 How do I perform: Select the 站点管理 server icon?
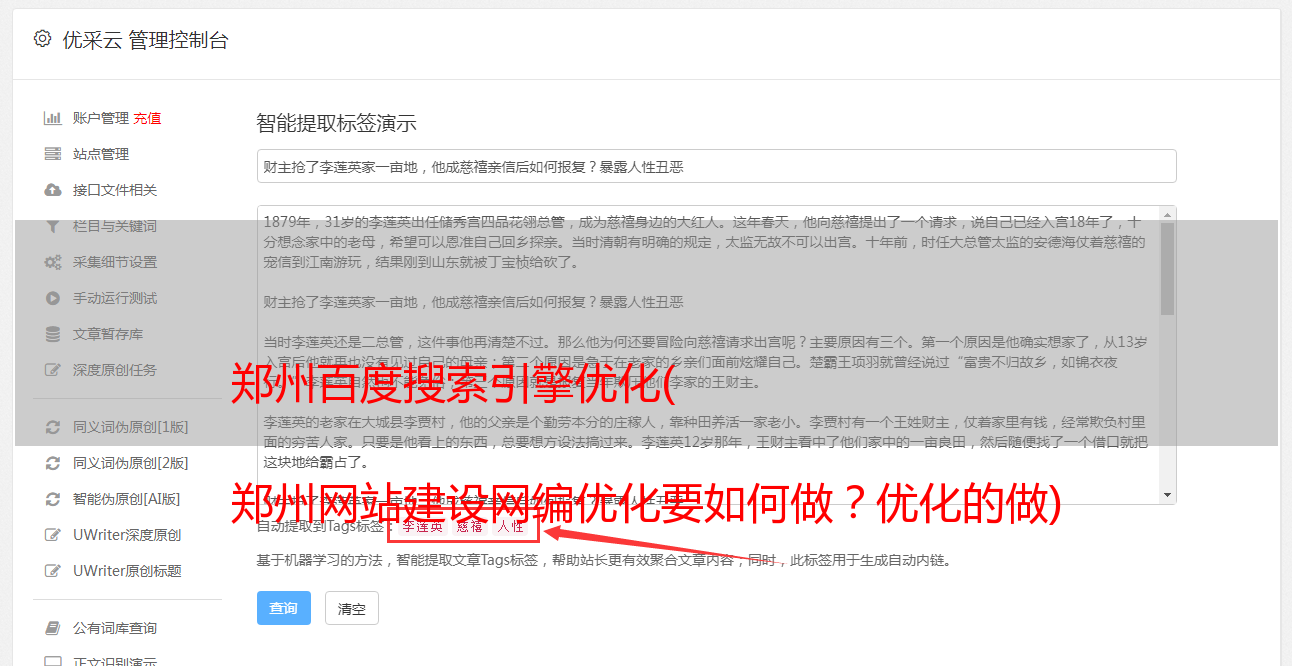click(53, 154)
